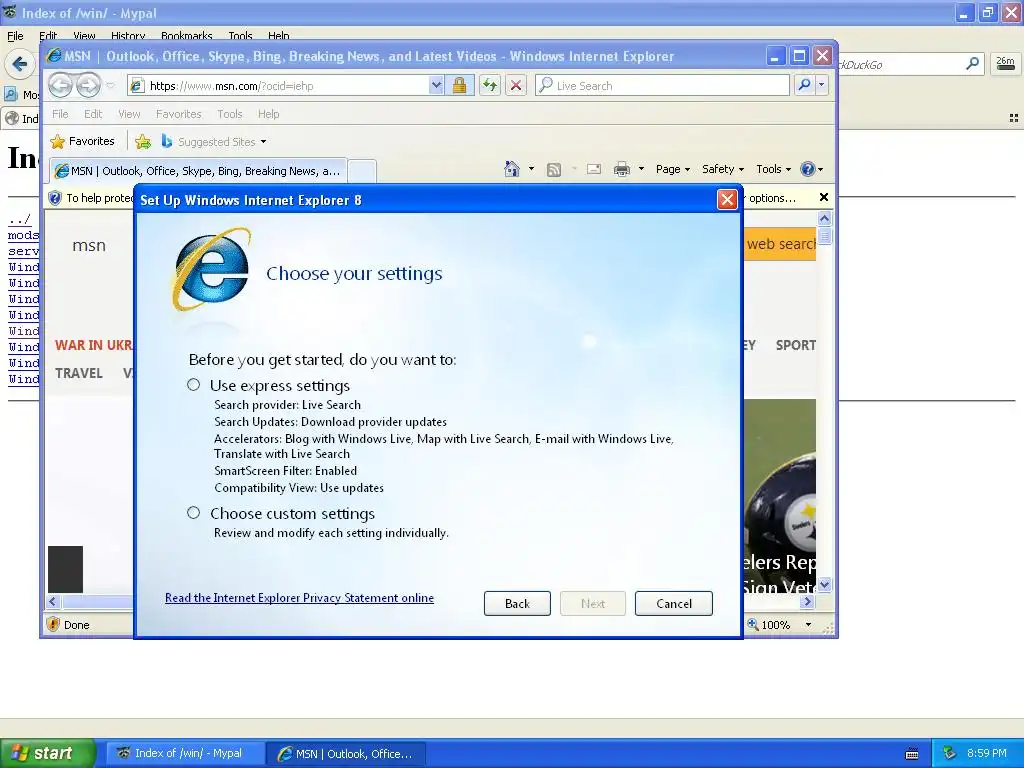
Task: Click the RSS feeds icon
Action: pyautogui.click(x=554, y=170)
